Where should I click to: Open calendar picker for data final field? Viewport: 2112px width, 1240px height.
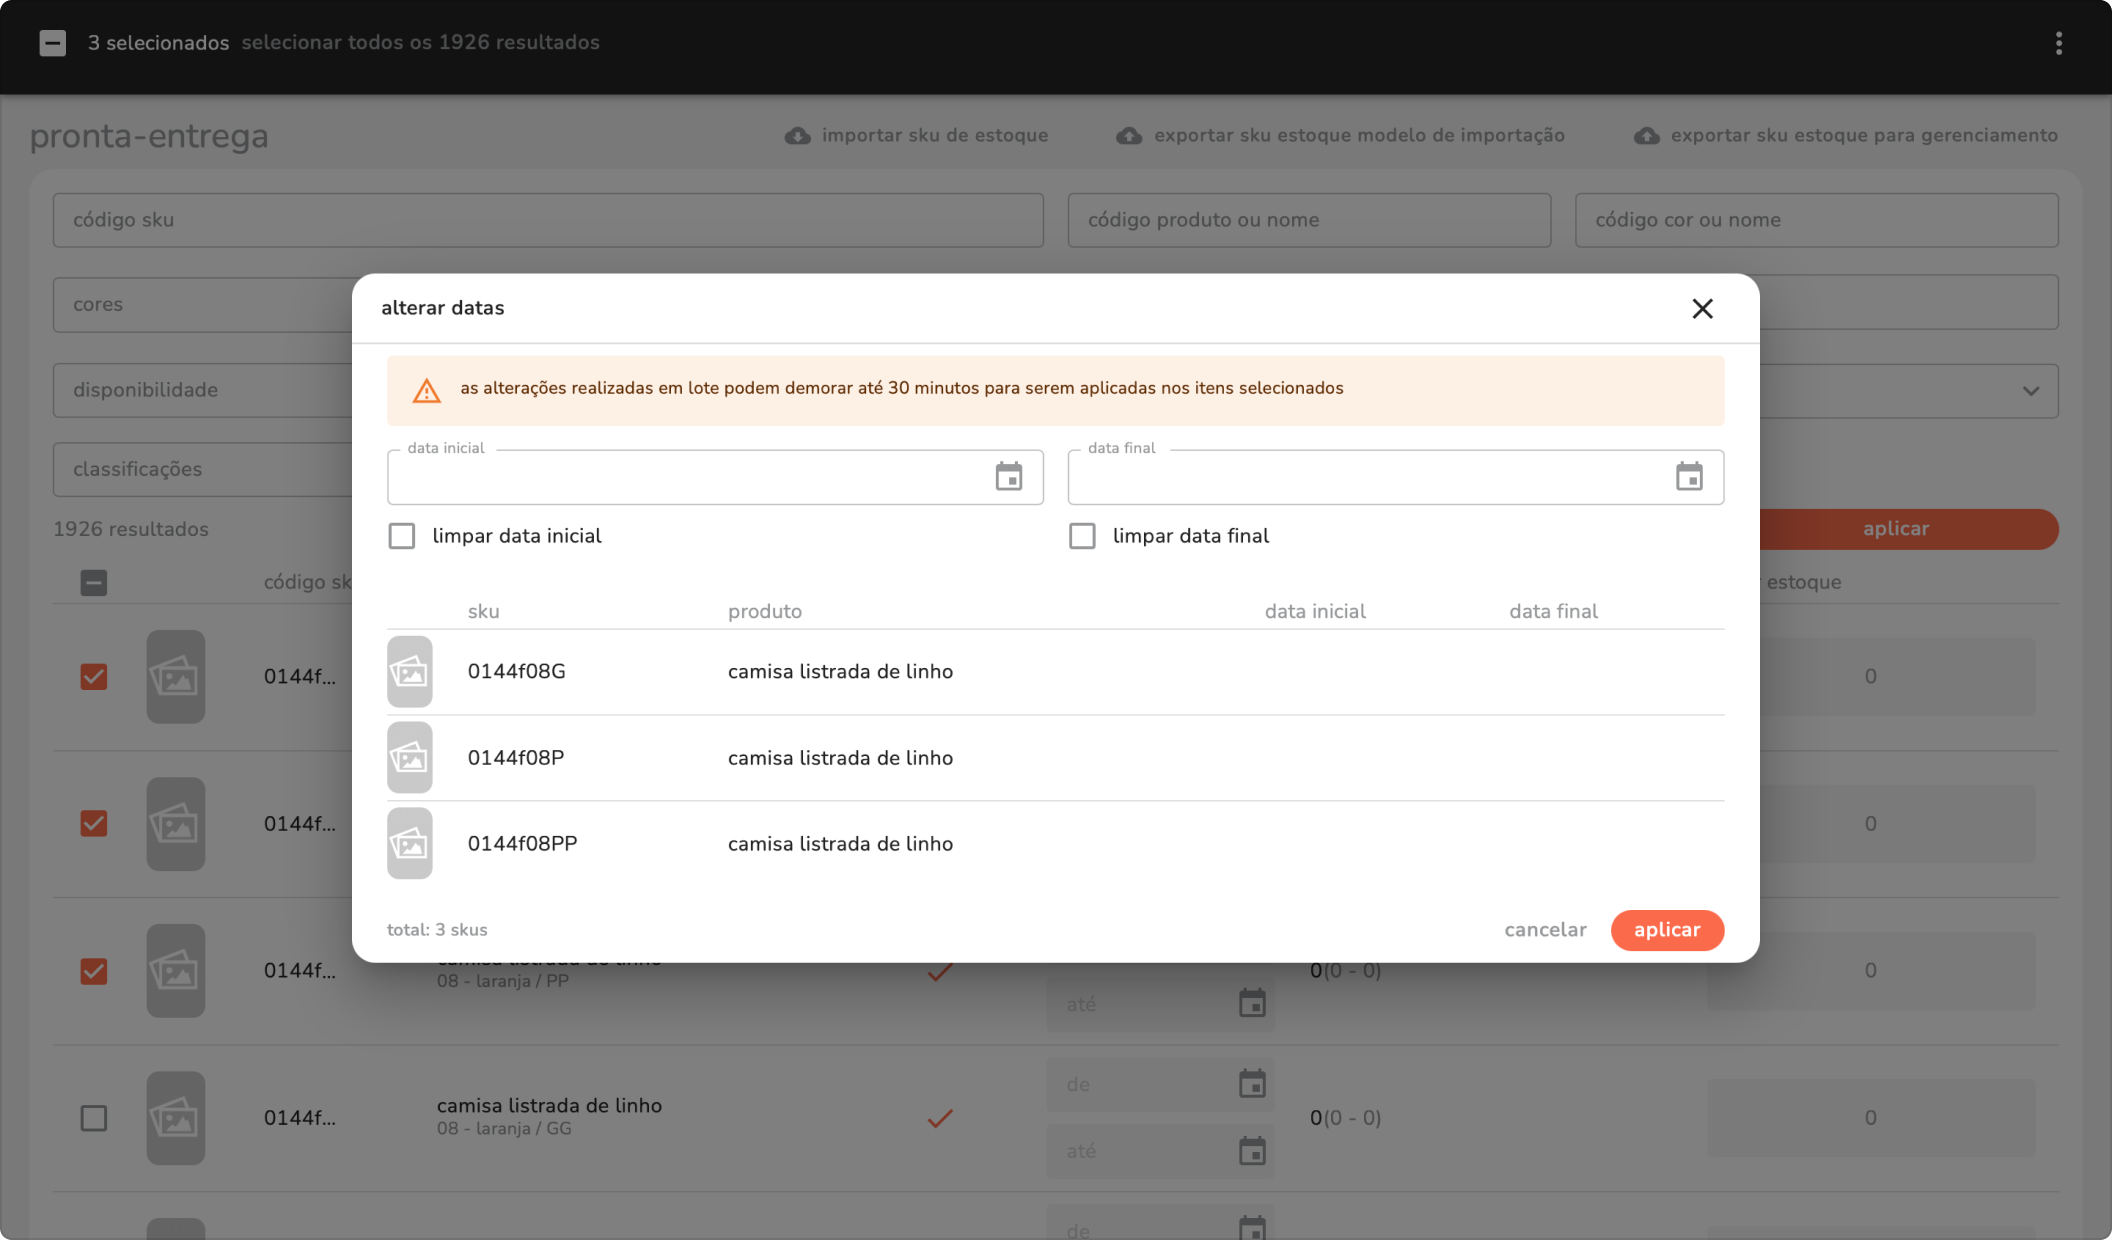tap(1689, 477)
